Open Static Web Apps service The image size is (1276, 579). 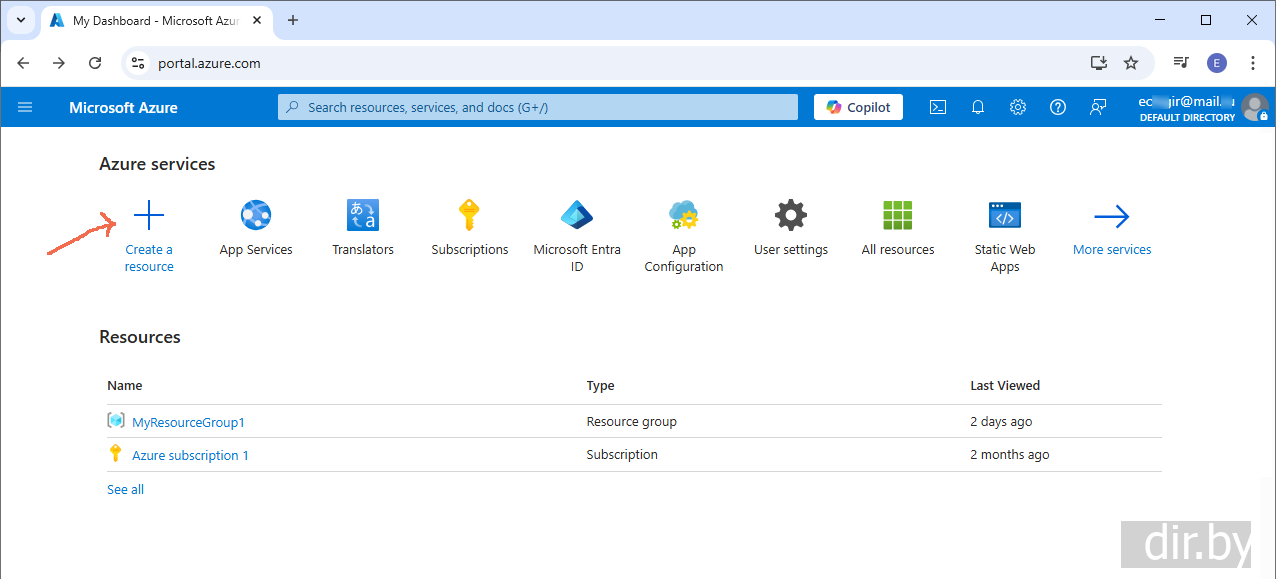(x=1005, y=215)
